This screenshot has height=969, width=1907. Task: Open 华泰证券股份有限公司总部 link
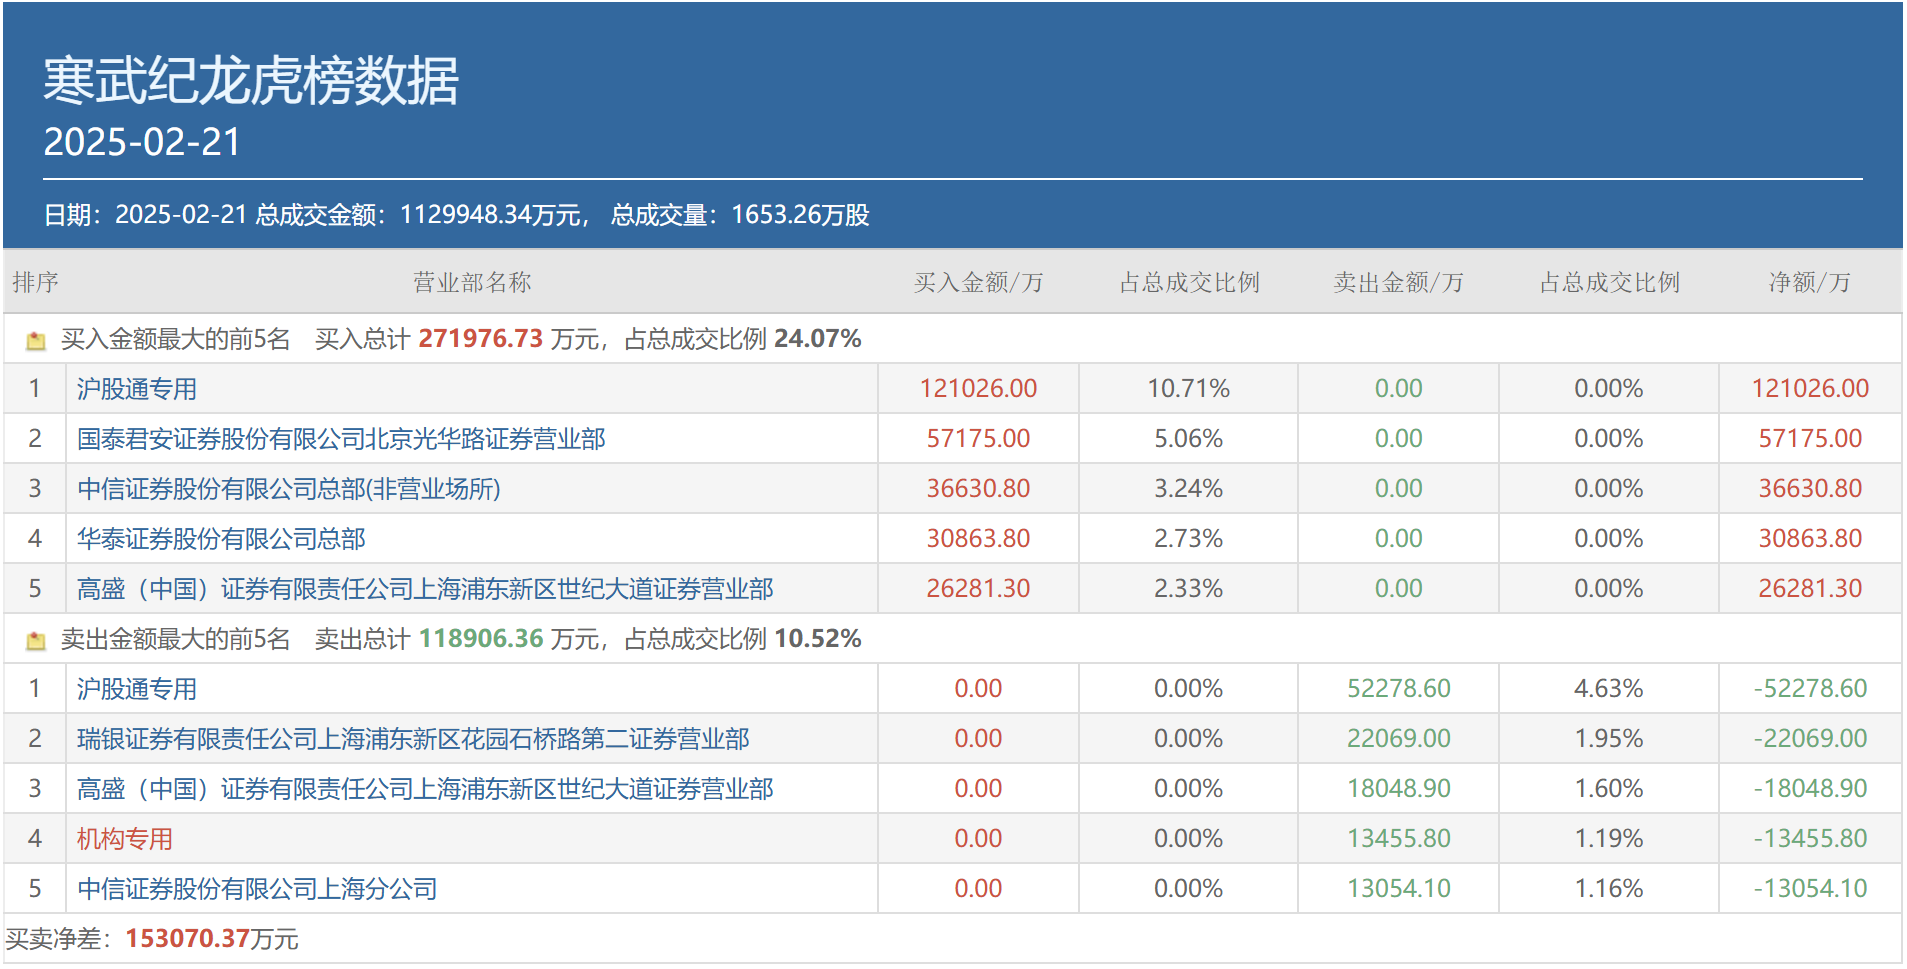221,539
